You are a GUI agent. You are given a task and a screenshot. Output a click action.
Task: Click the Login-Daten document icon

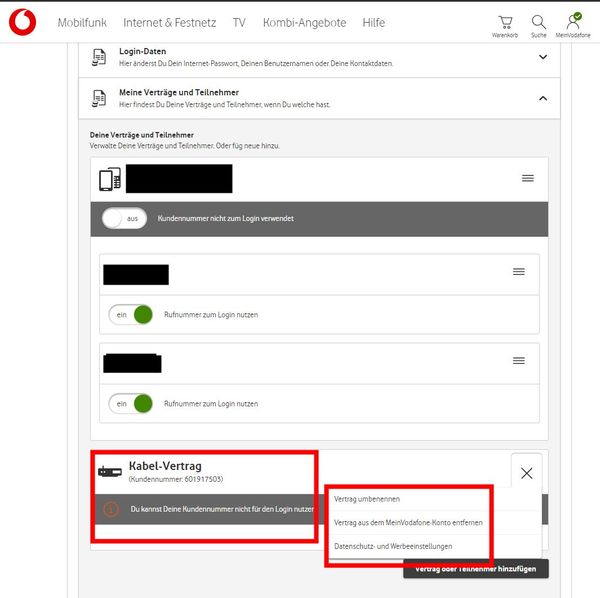tap(99, 57)
